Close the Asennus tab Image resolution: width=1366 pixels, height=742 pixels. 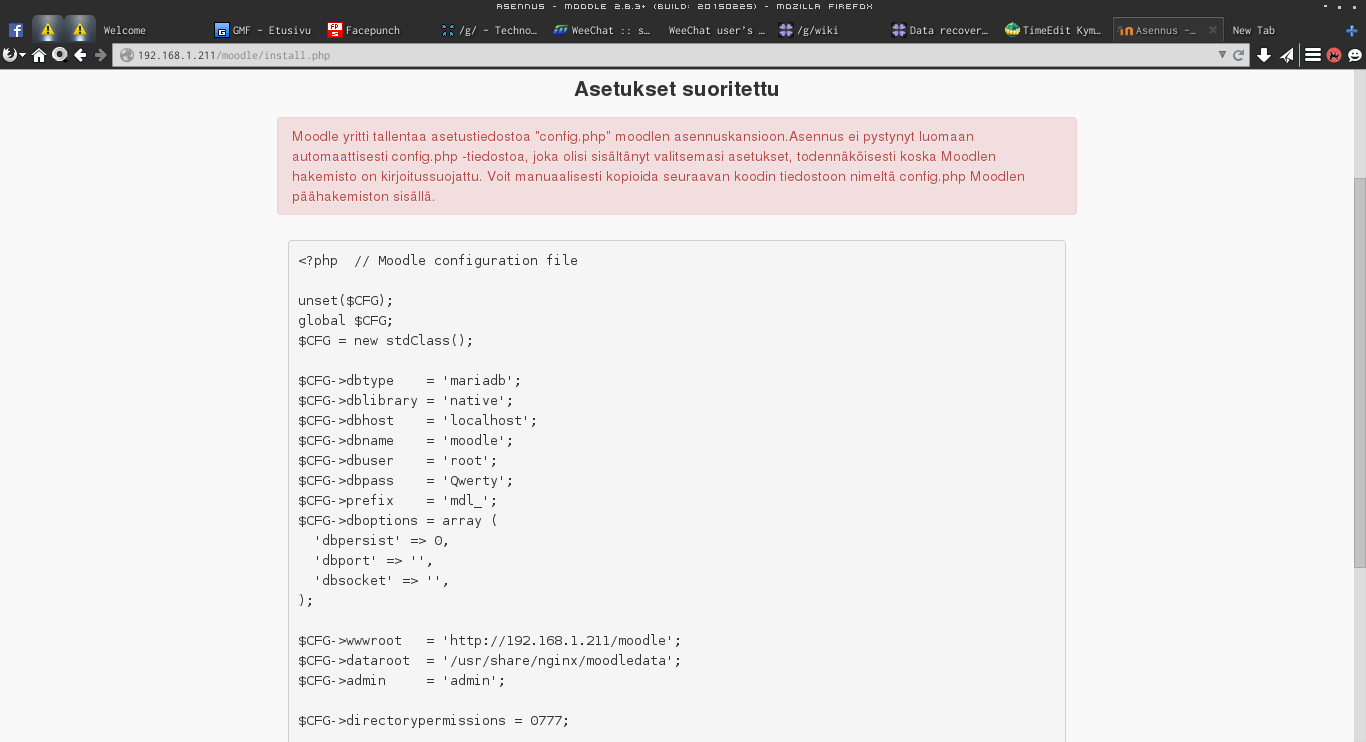pyautogui.click(x=1213, y=30)
